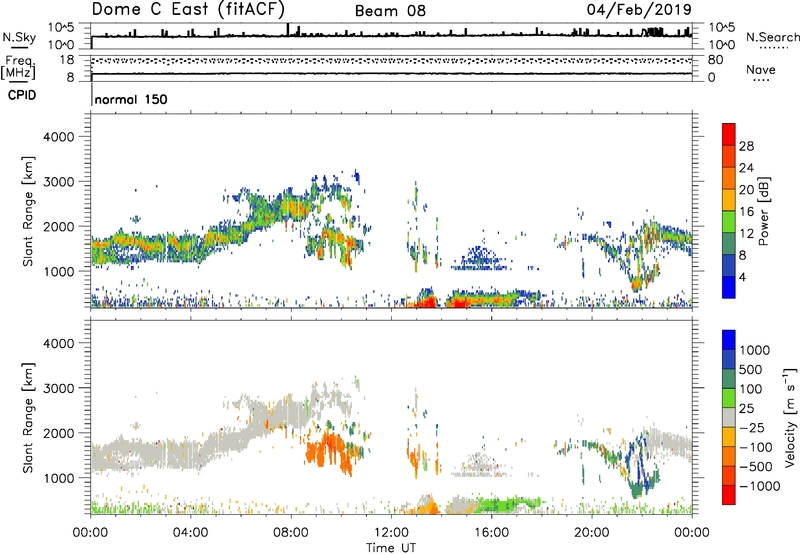This screenshot has height=554, width=800.
Task: Click the power panel "Slant Range [km]" axis title
Action: (x=28, y=211)
